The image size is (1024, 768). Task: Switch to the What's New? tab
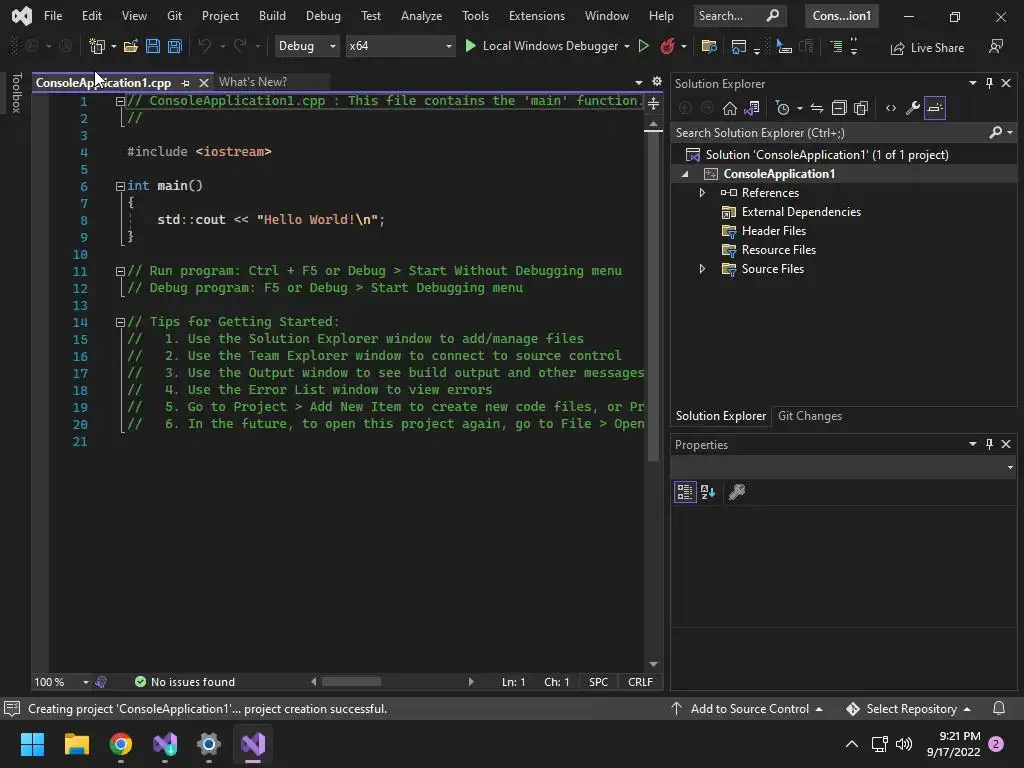tap(253, 82)
